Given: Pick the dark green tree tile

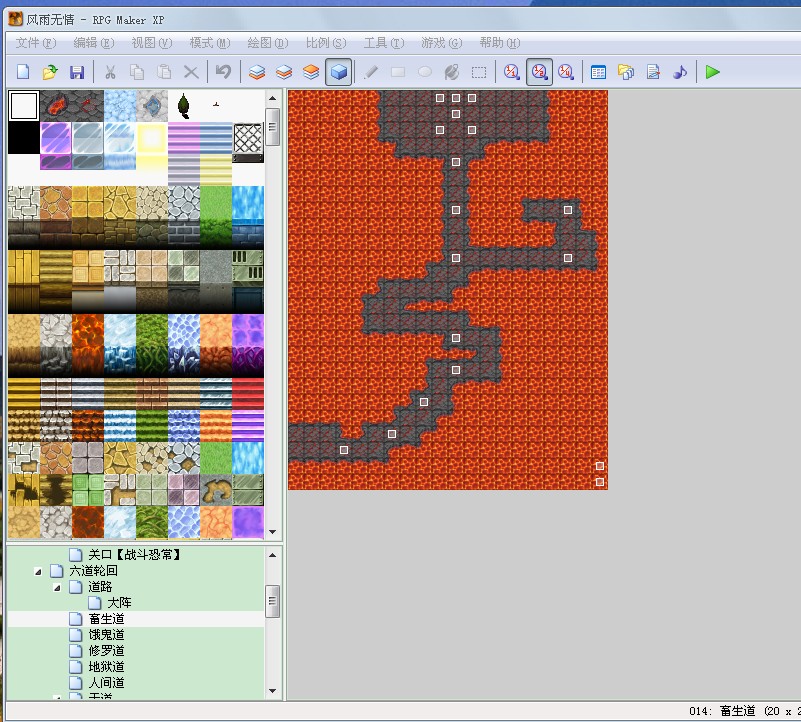Looking at the screenshot, I should (184, 106).
